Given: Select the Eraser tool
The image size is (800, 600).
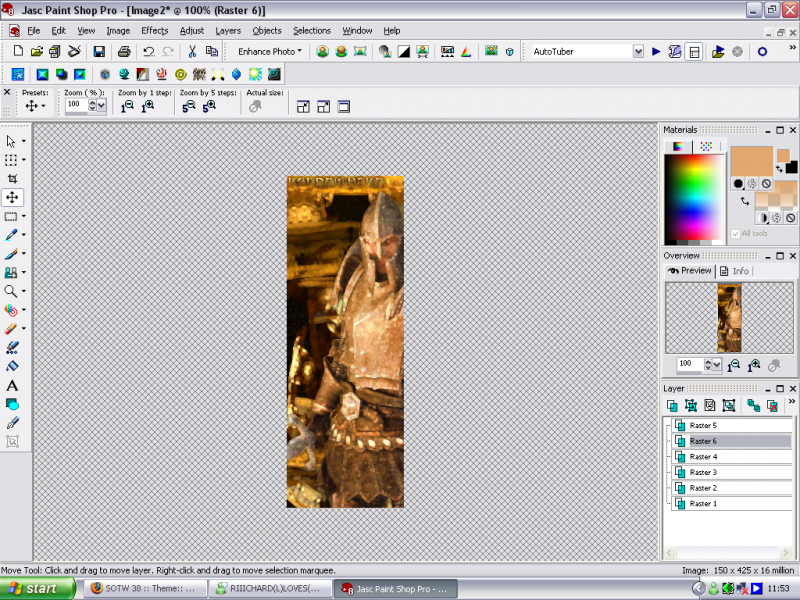Looking at the screenshot, I should (x=11, y=329).
